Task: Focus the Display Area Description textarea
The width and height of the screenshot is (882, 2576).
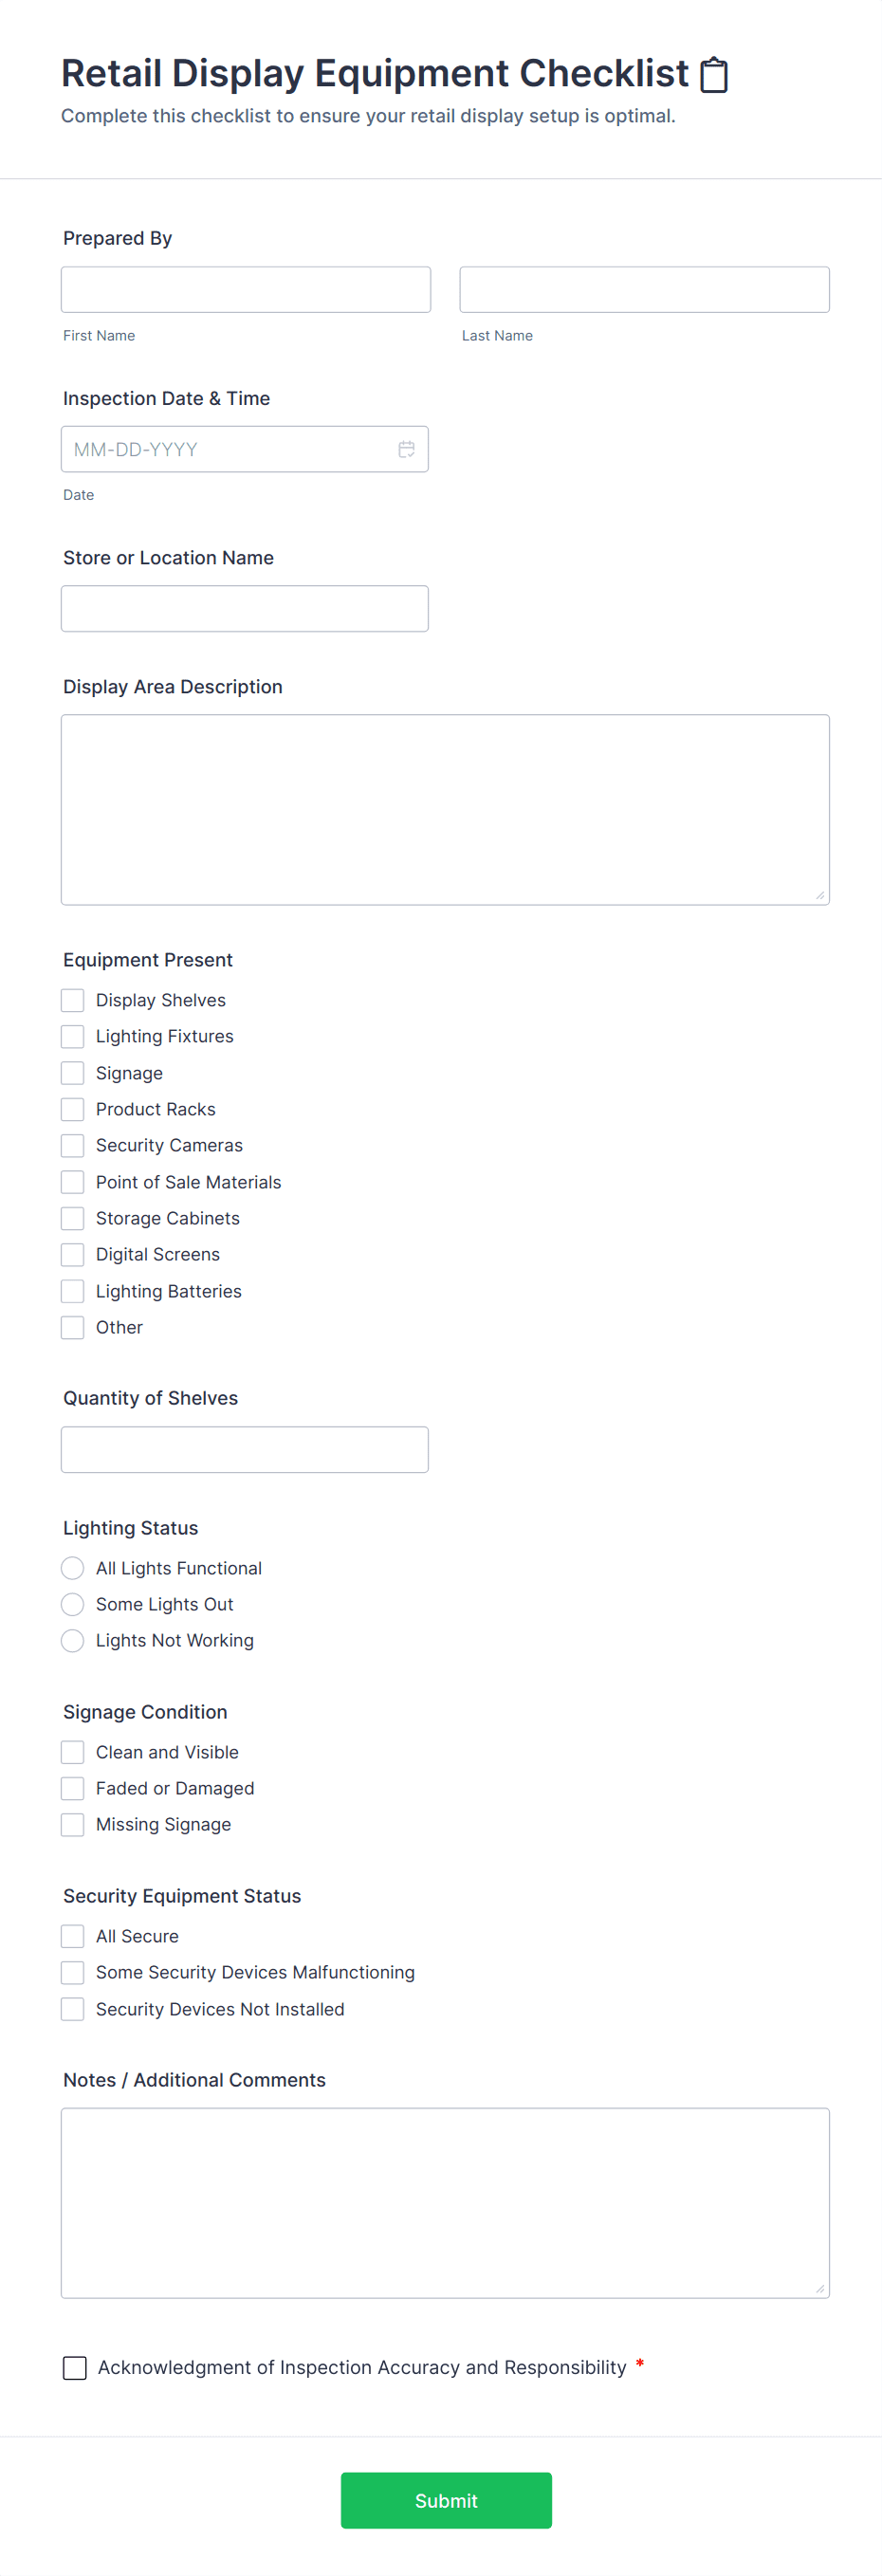Action: click(x=445, y=809)
